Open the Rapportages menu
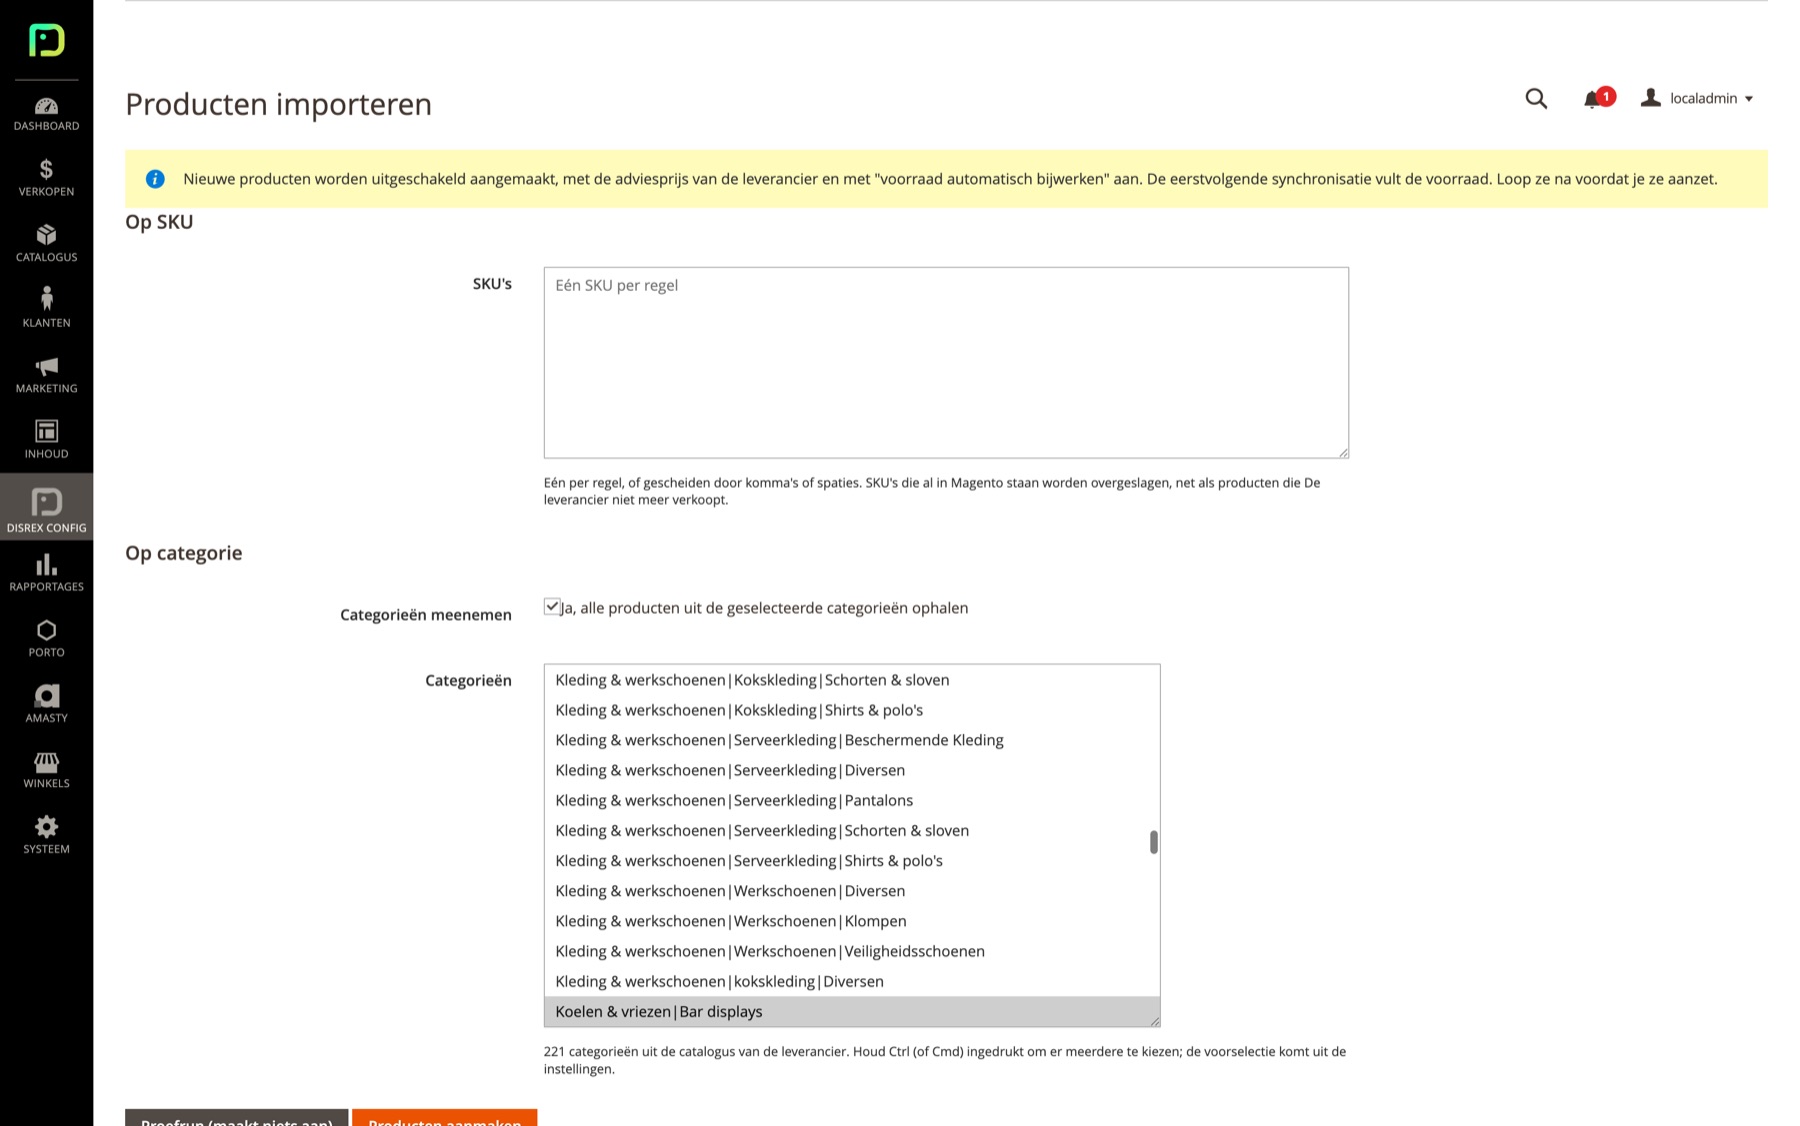The width and height of the screenshot is (1800, 1126). click(46, 573)
